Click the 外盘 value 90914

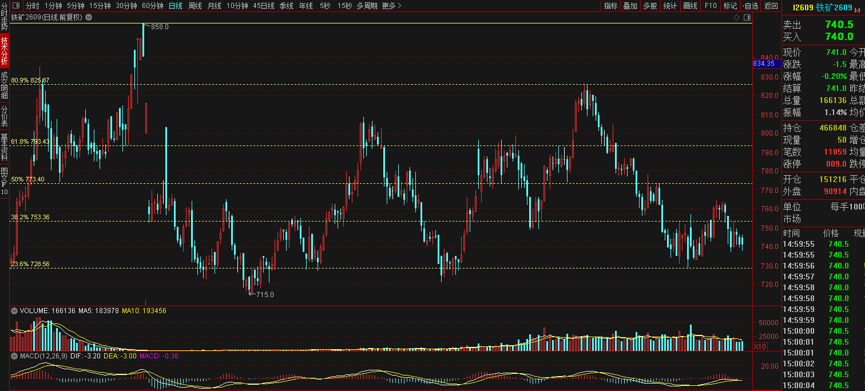click(836, 191)
